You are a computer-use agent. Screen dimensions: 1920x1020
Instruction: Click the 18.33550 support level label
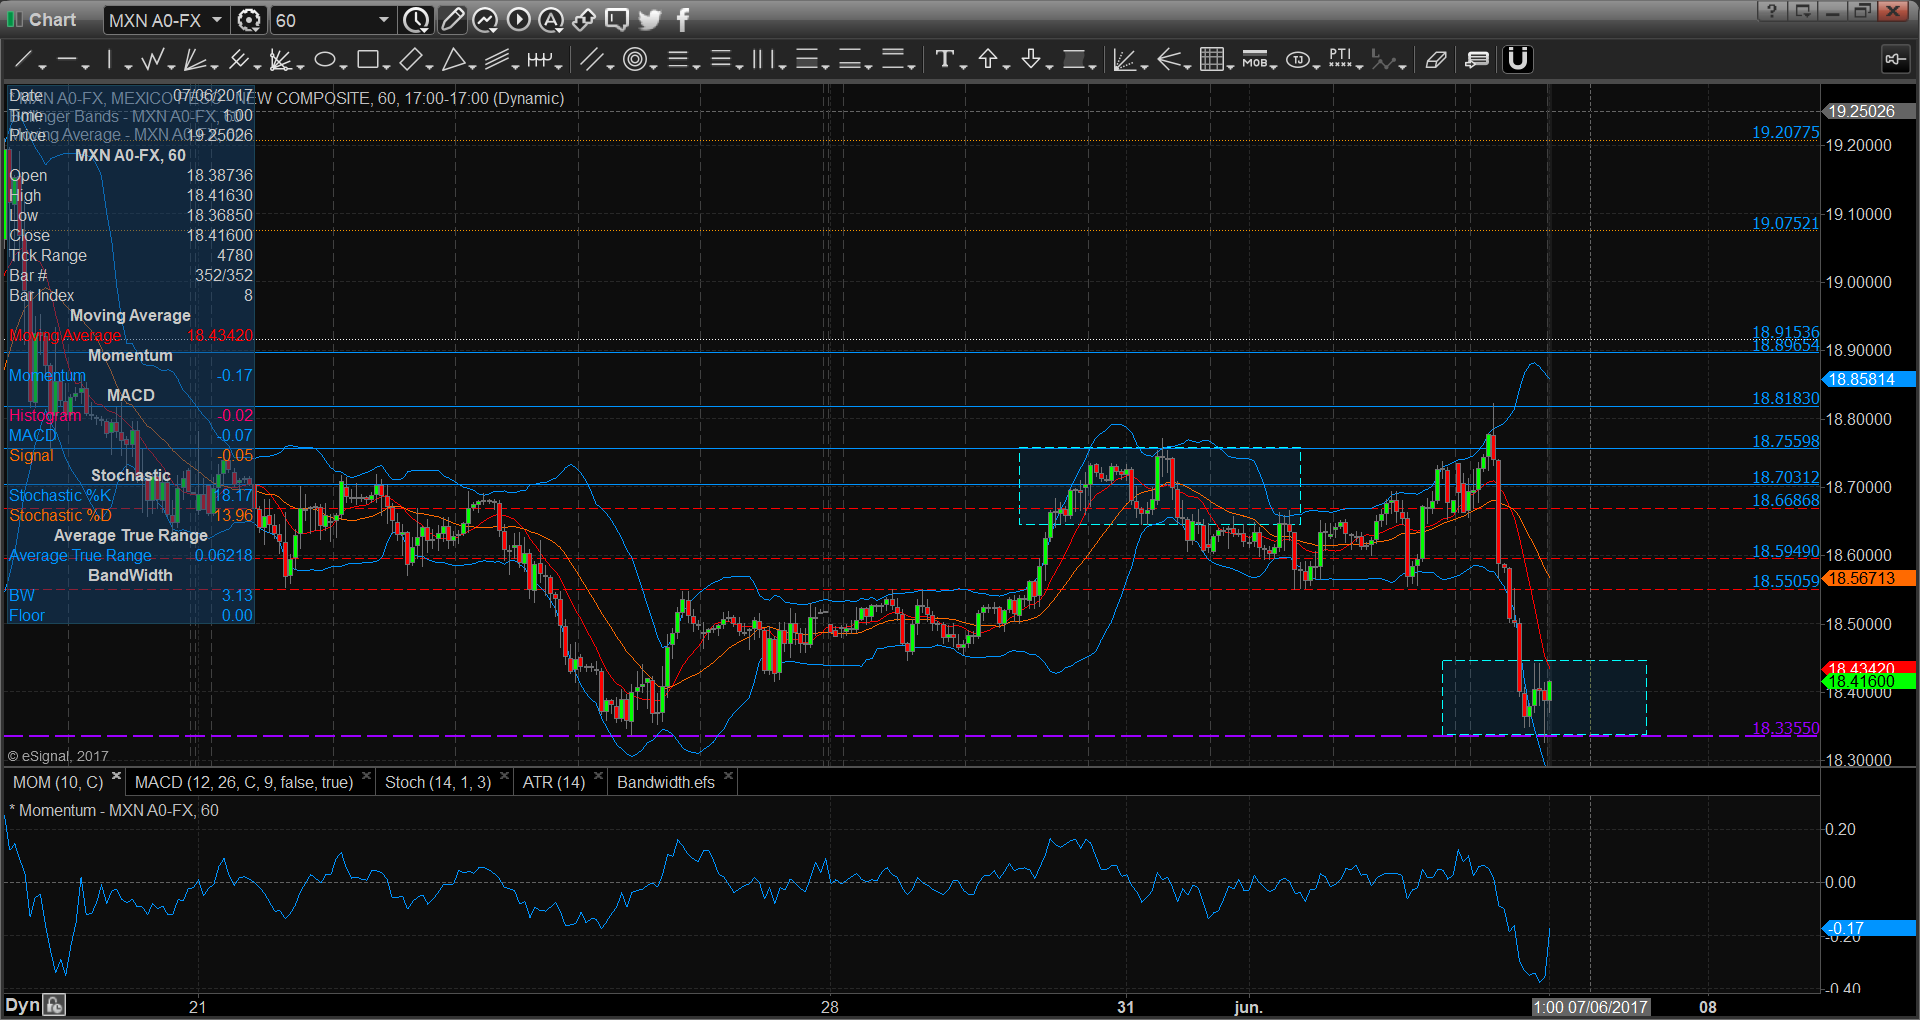(x=1786, y=728)
